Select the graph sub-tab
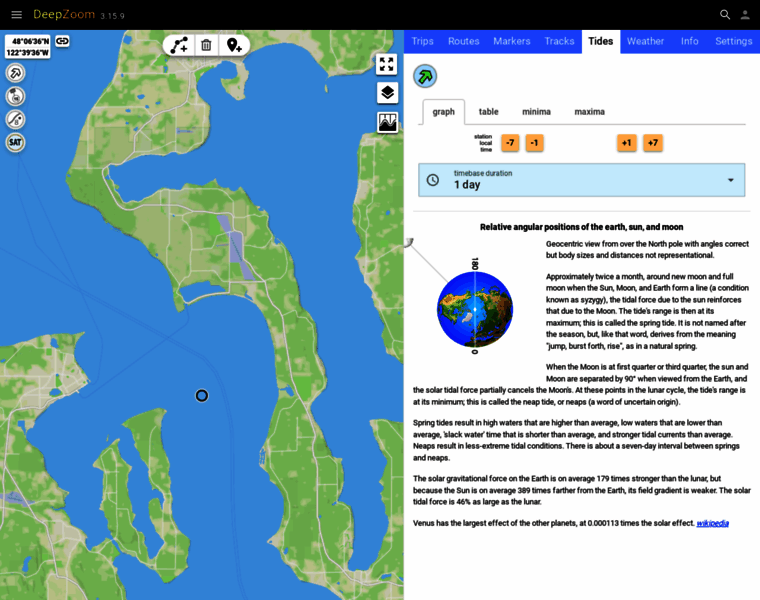Image resolution: width=760 pixels, height=600 pixels. (443, 112)
